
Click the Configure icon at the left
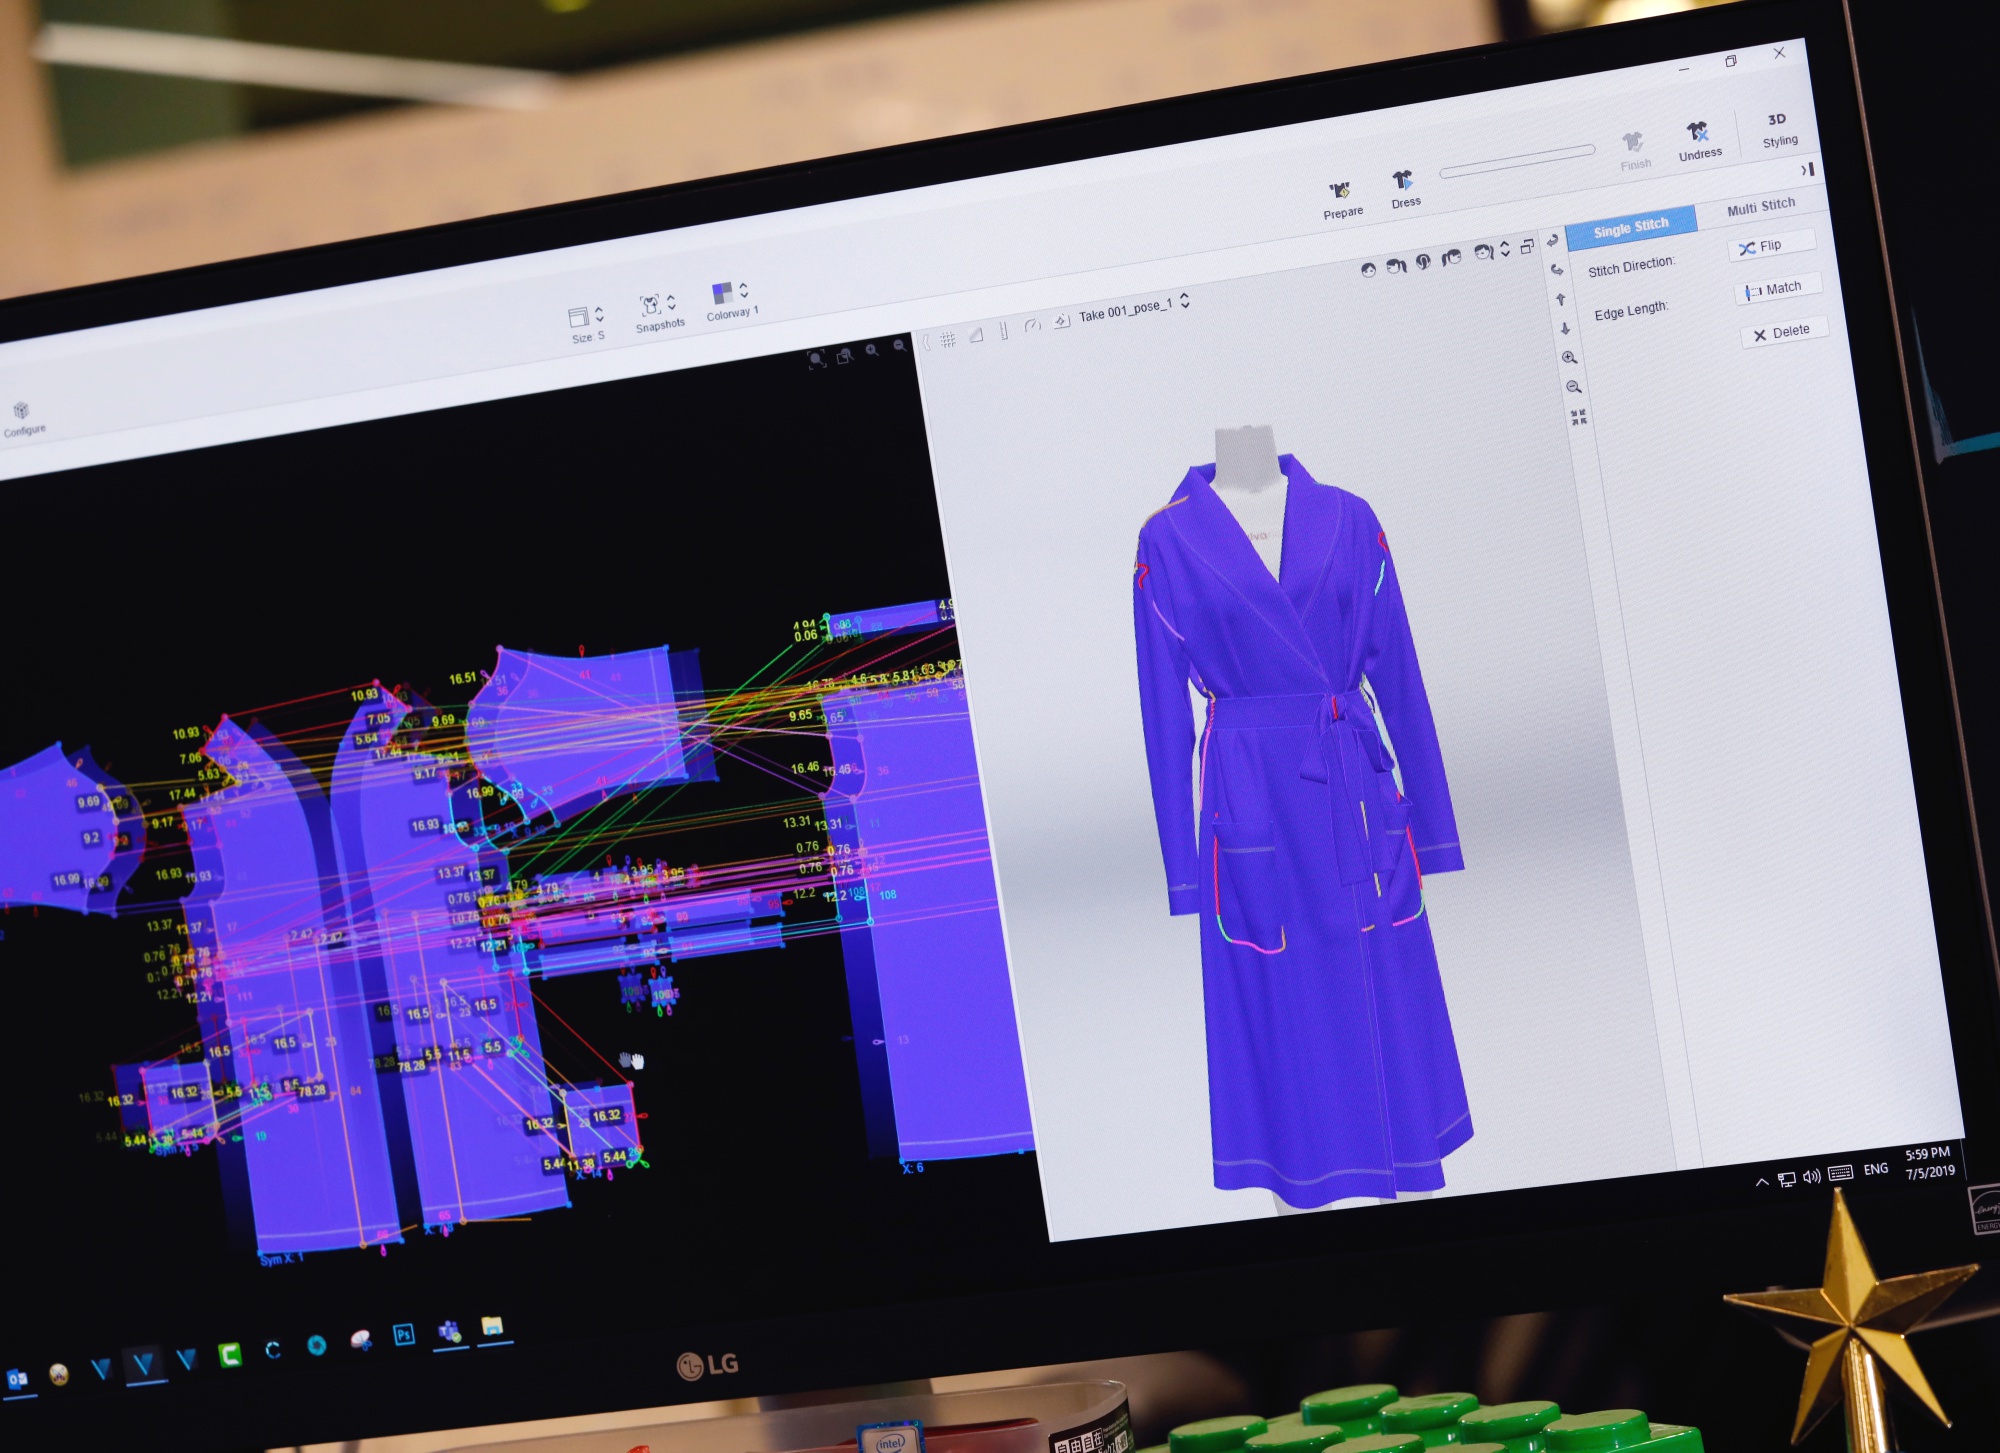[x=22, y=412]
